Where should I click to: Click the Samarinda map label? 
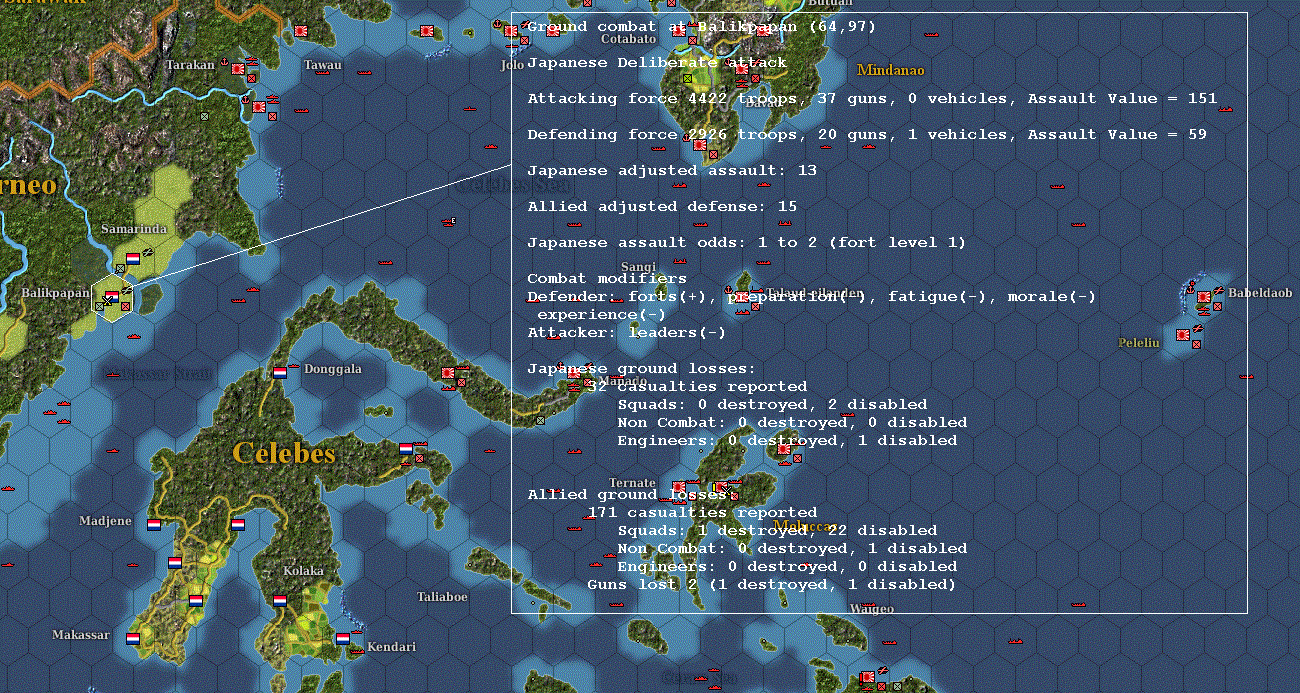click(x=134, y=229)
